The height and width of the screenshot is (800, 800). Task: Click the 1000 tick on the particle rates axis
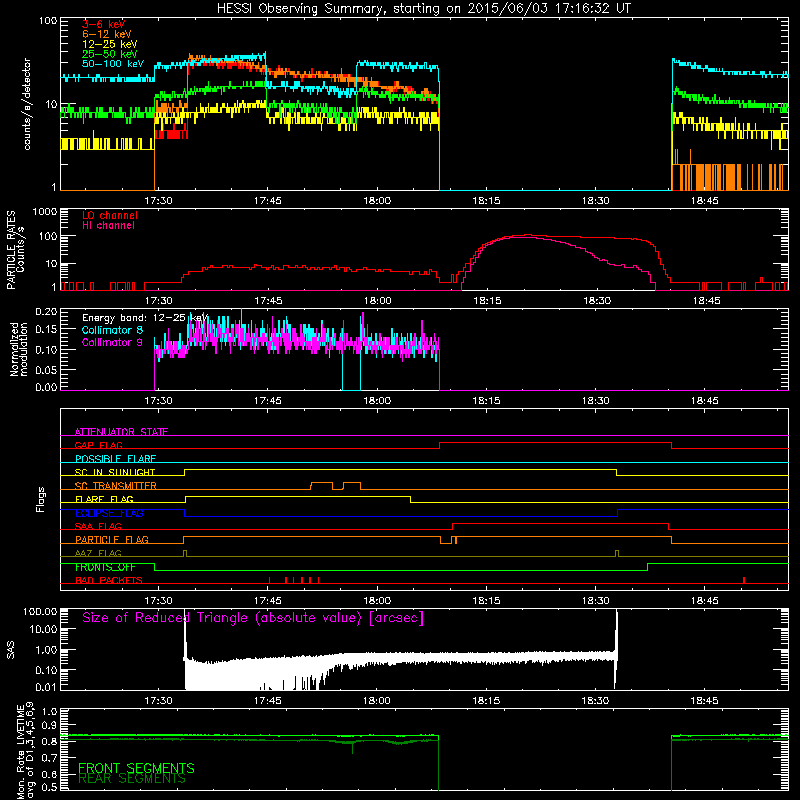[45, 212]
